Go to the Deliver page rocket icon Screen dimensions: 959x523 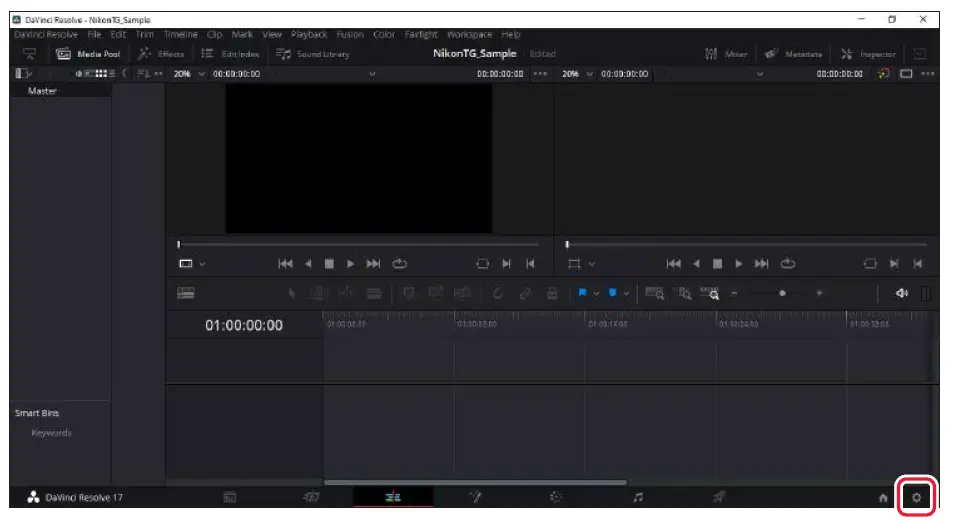(x=718, y=497)
